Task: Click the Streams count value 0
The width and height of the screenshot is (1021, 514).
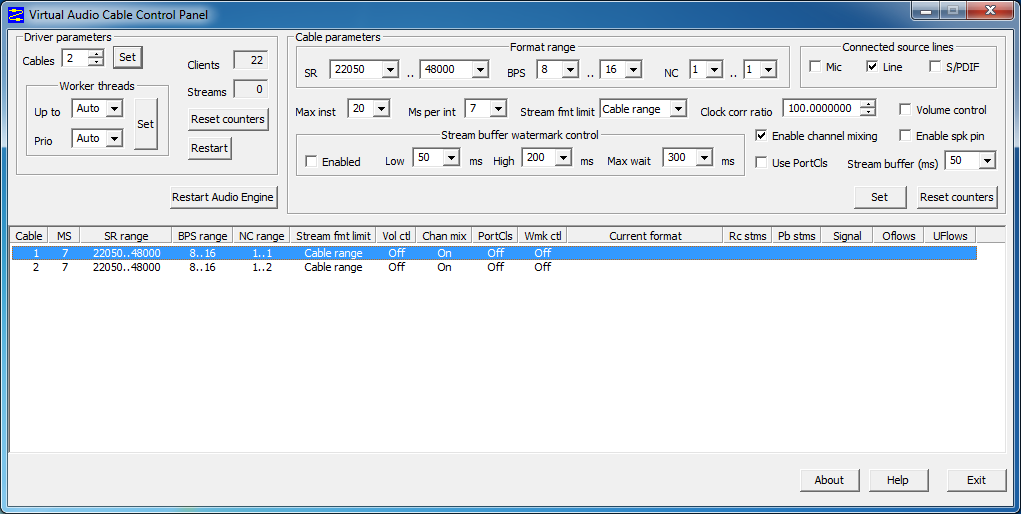Action: click(251, 89)
